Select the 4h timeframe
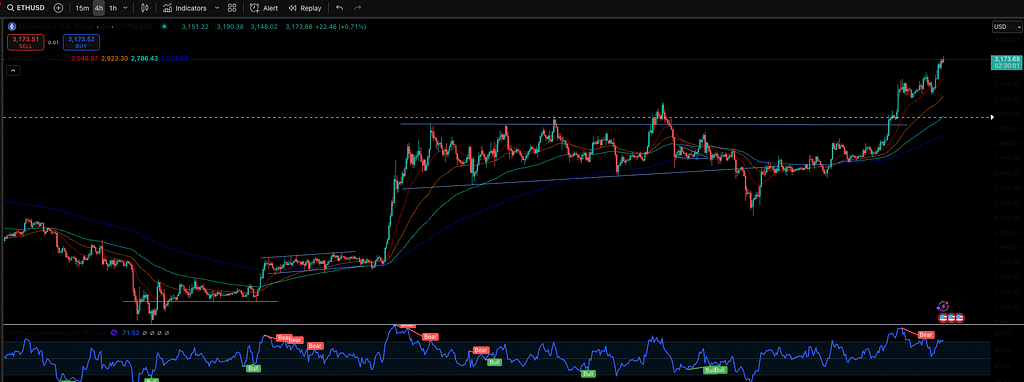The width and height of the screenshot is (1024, 382). click(99, 8)
